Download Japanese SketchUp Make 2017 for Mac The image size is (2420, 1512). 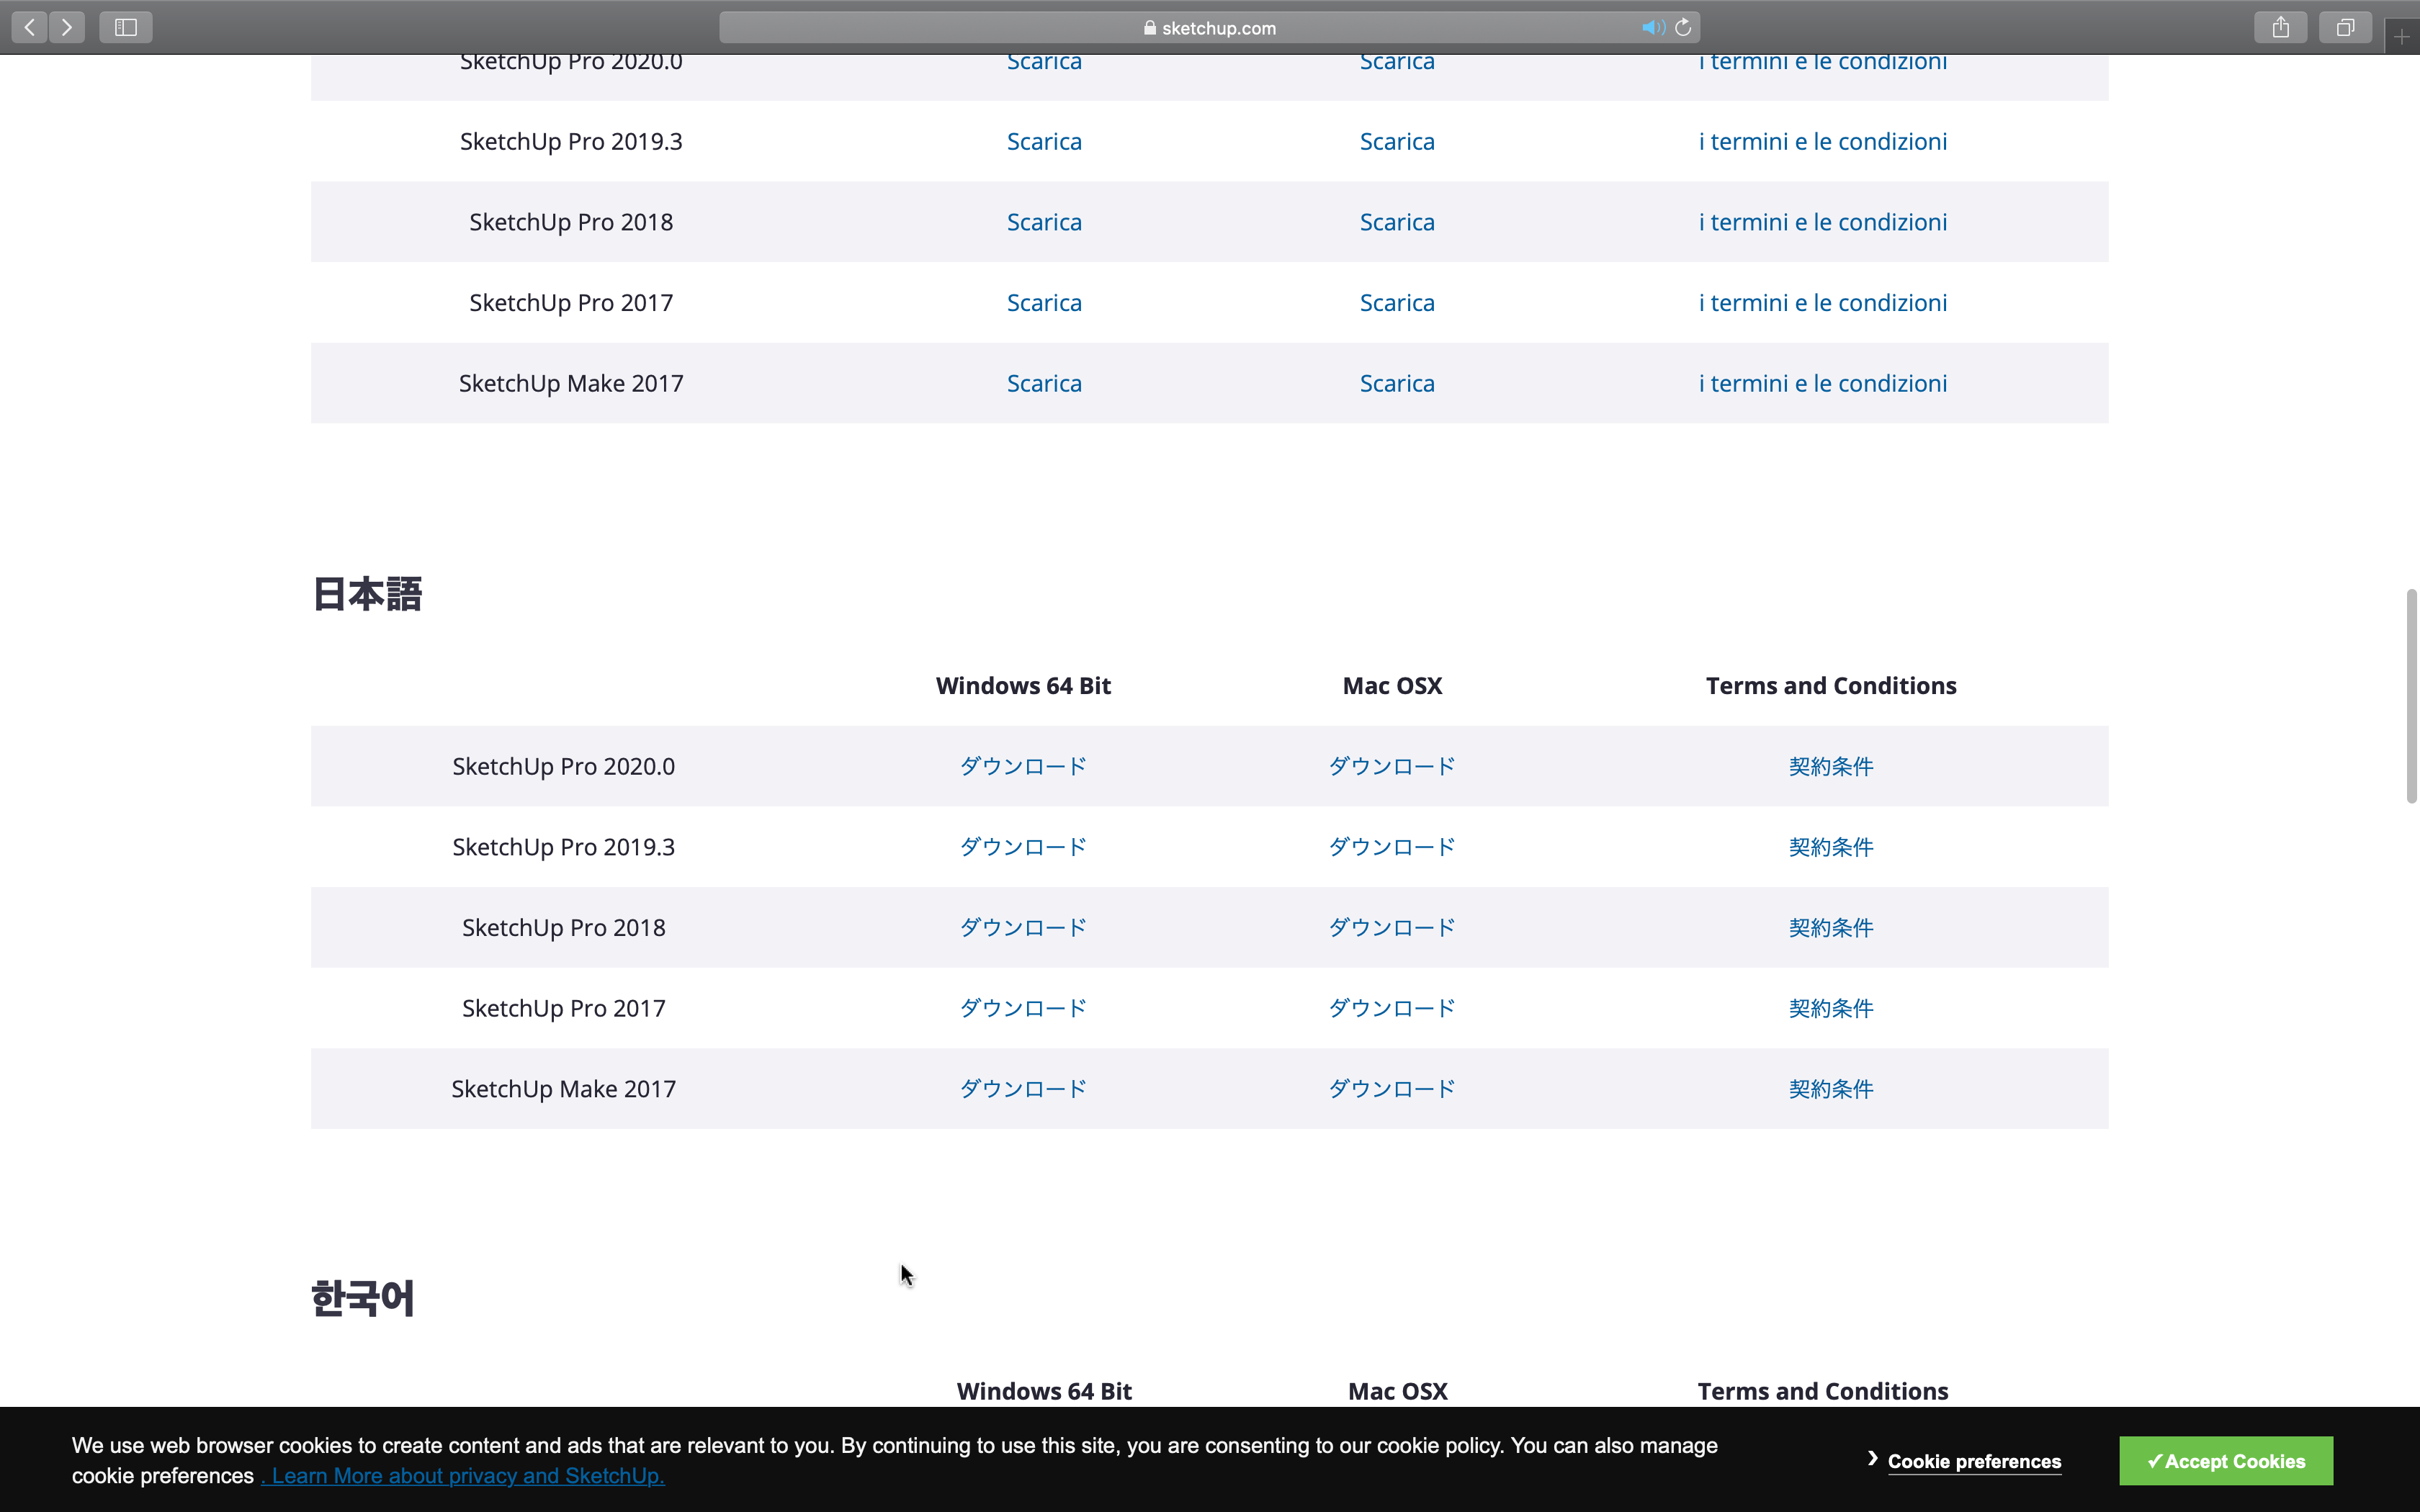(x=1392, y=1089)
